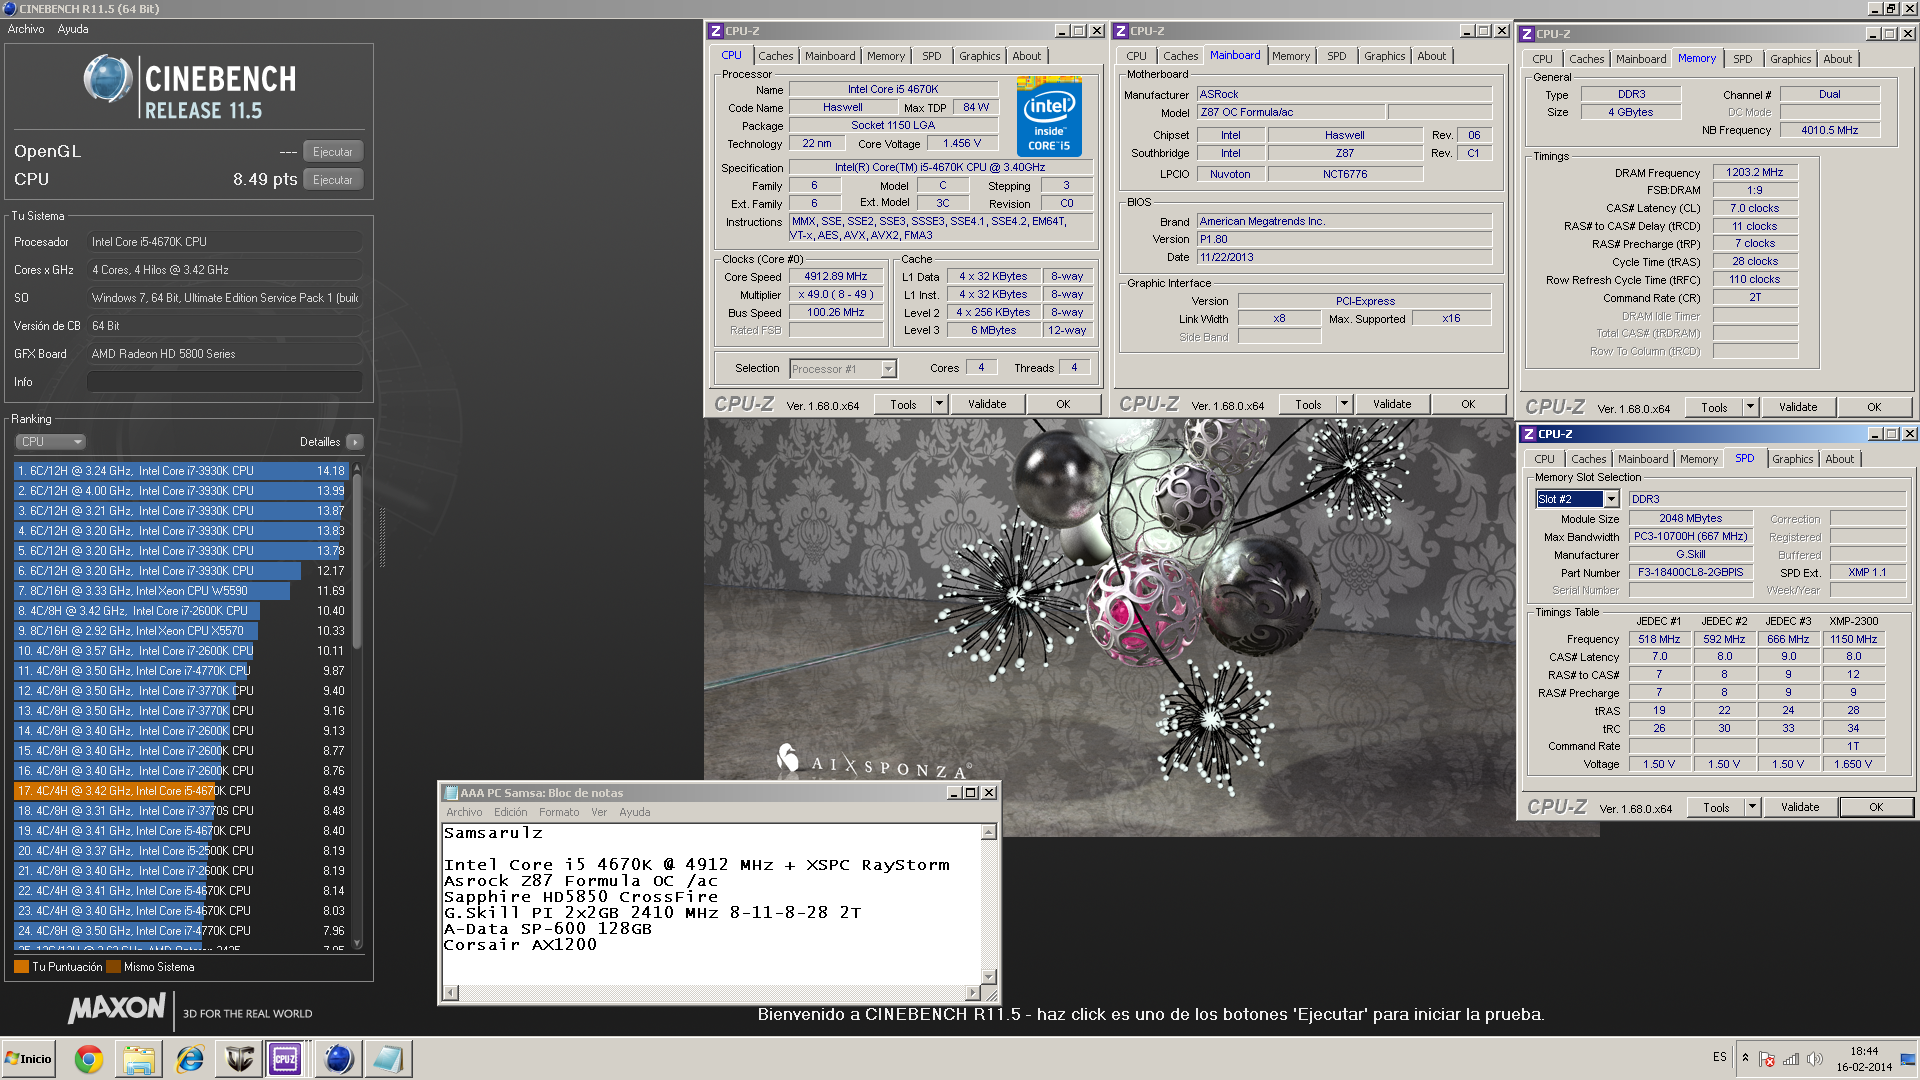The width and height of the screenshot is (1920, 1080).
Task: Open Google Chrome from the taskbar
Action: pyautogui.click(x=89, y=1059)
